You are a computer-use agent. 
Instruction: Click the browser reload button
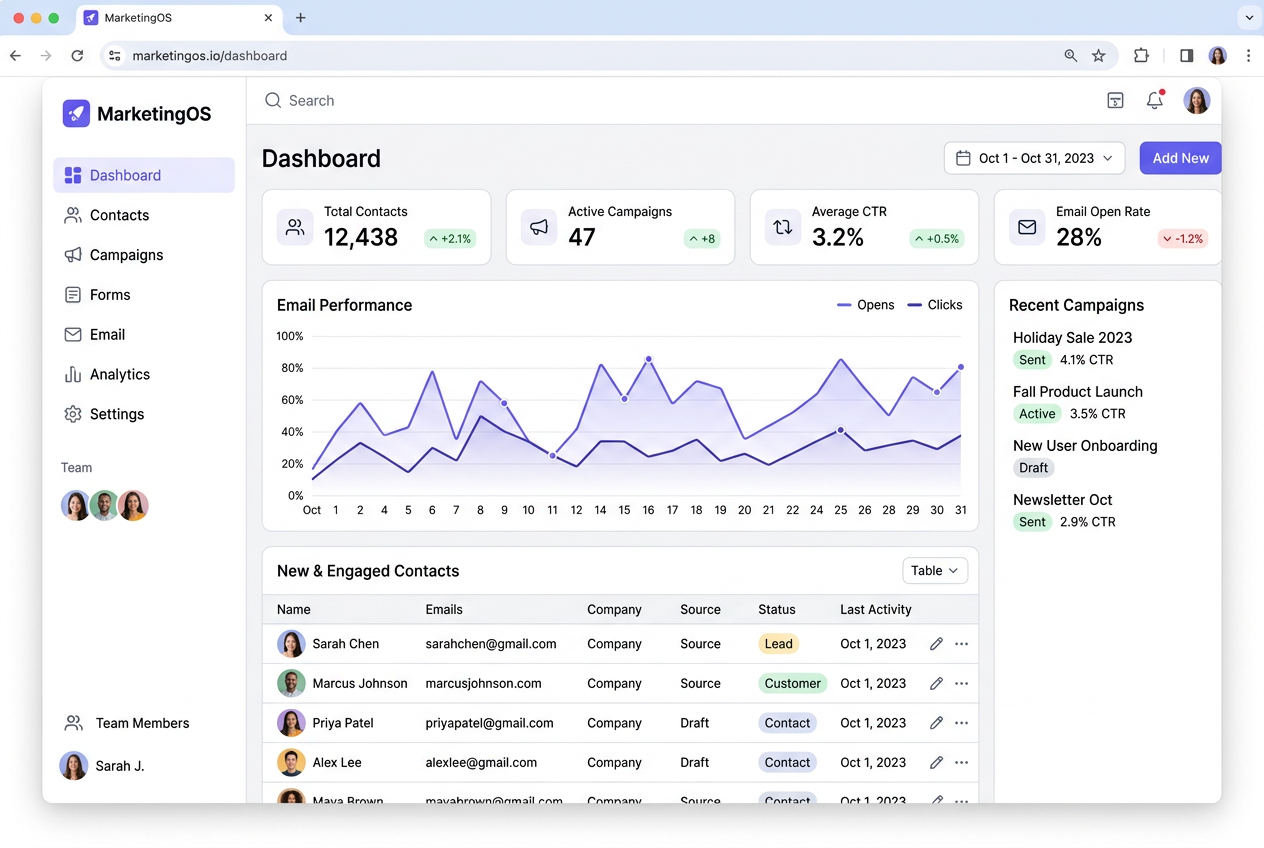point(77,56)
